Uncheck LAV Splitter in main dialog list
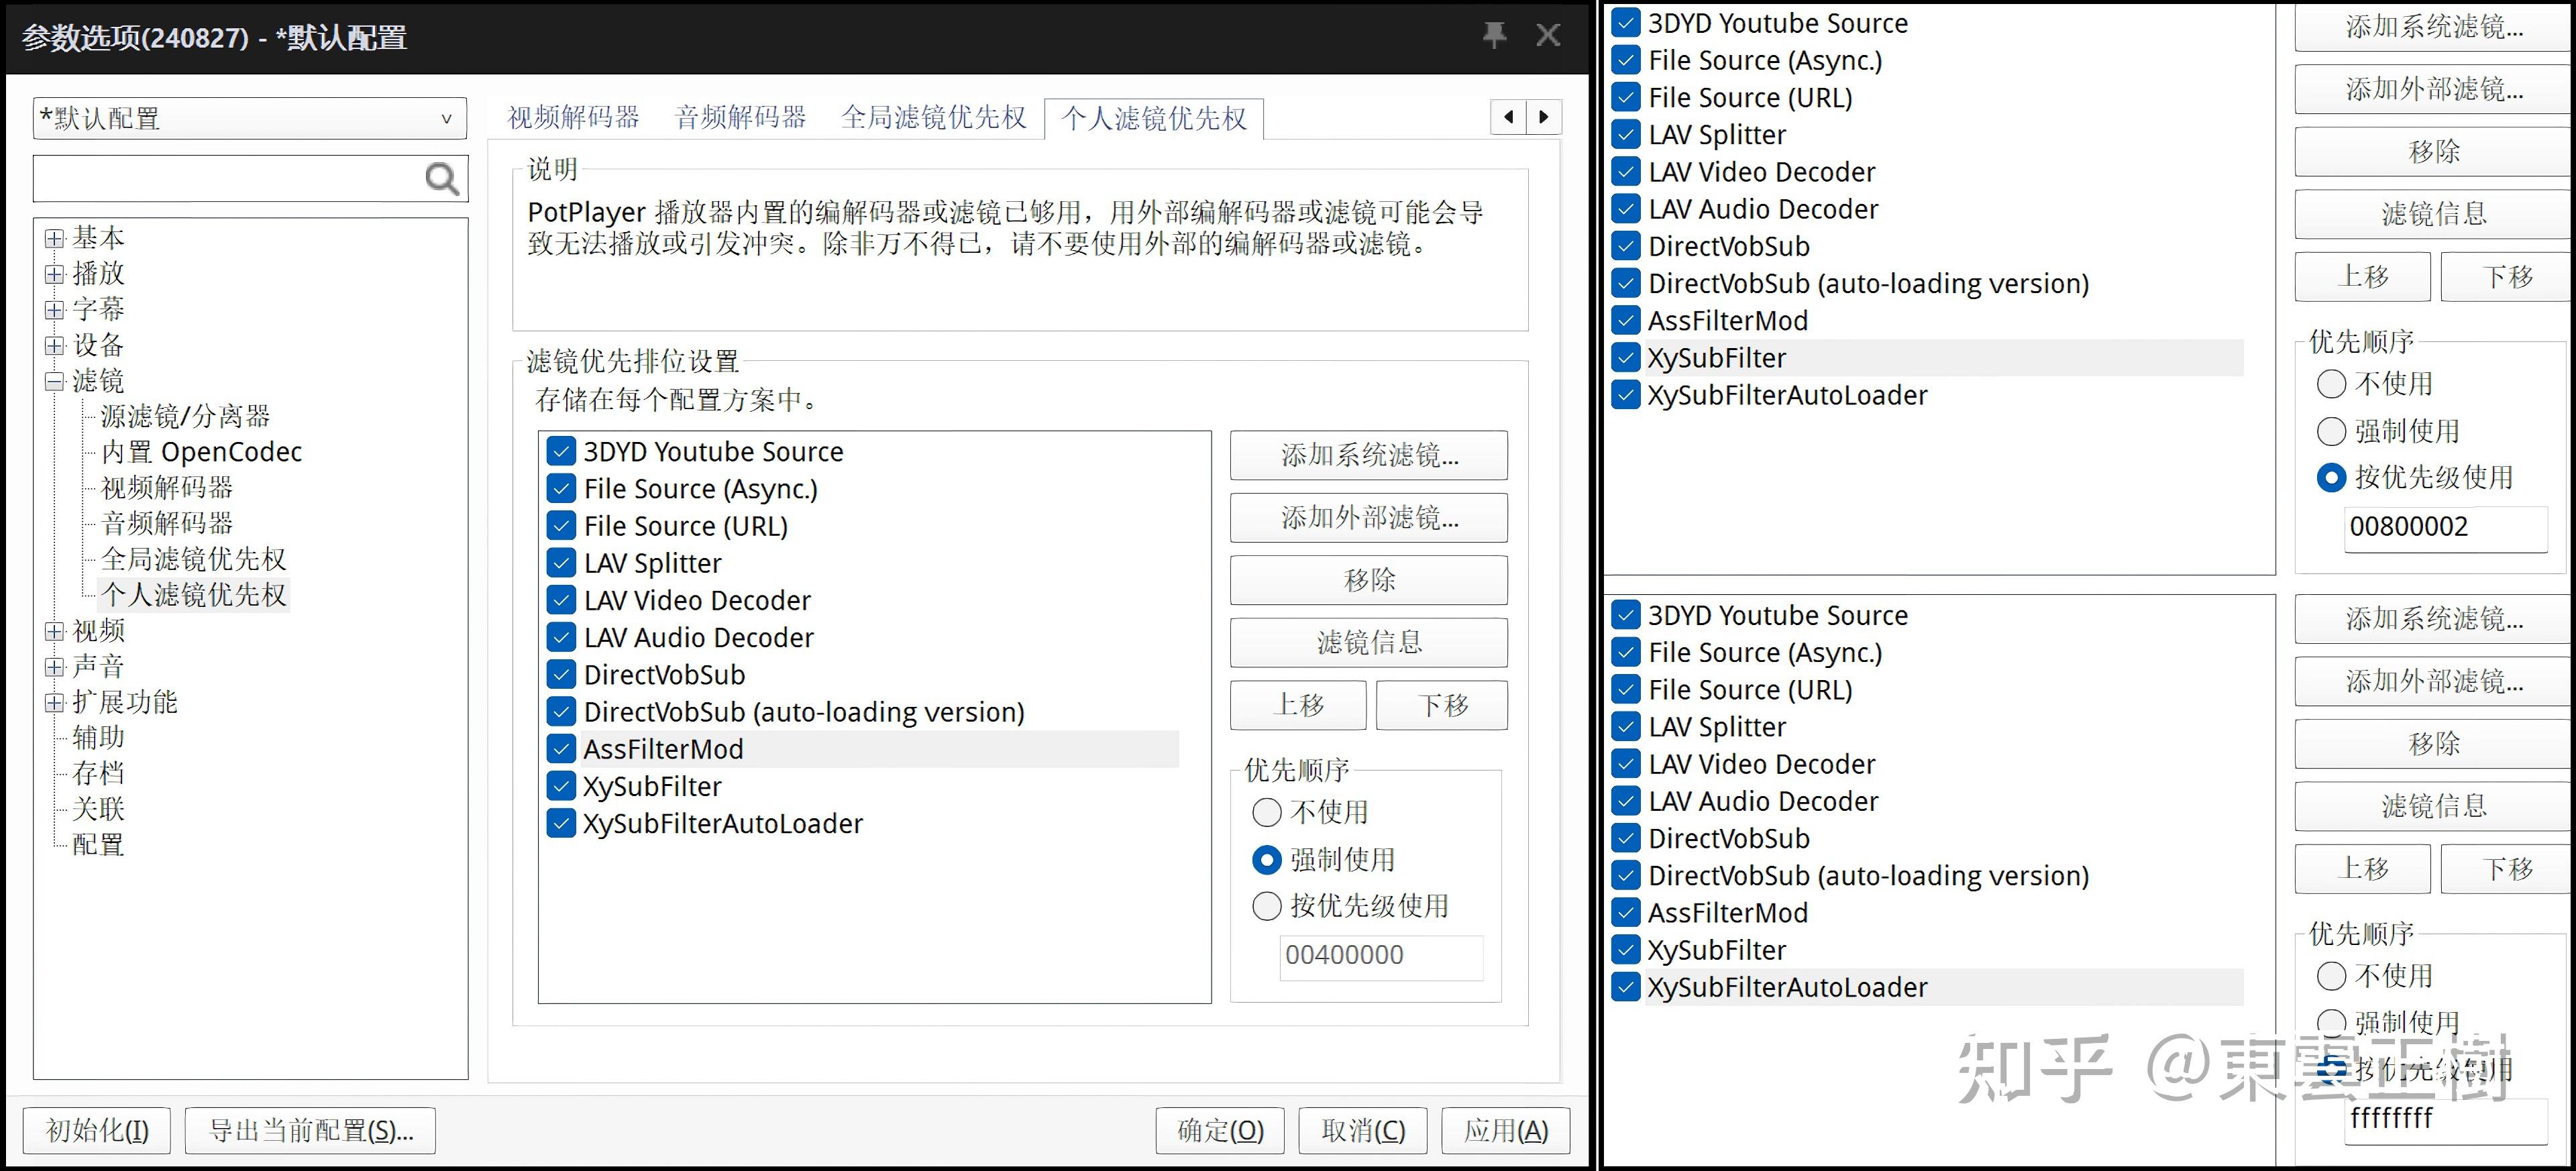The image size is (2576, 1171). click(x=561, y=563)
